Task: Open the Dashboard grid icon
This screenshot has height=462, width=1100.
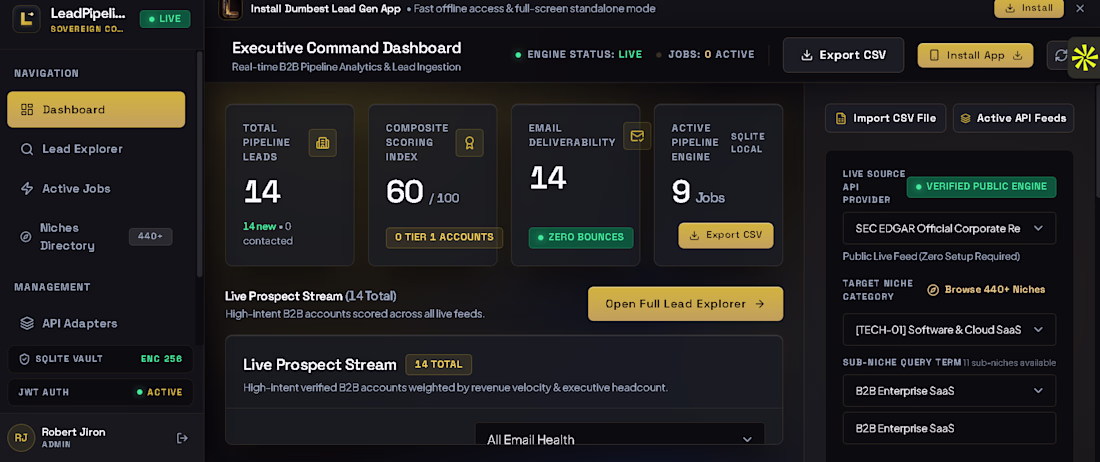Action: [x=27, y=109]
